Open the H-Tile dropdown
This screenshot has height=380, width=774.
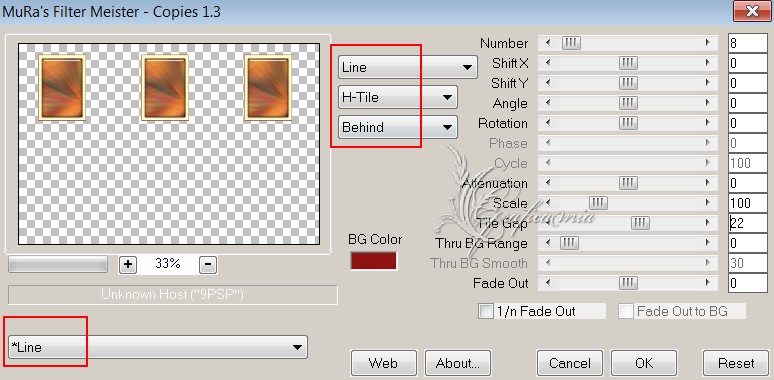(398, 97)
